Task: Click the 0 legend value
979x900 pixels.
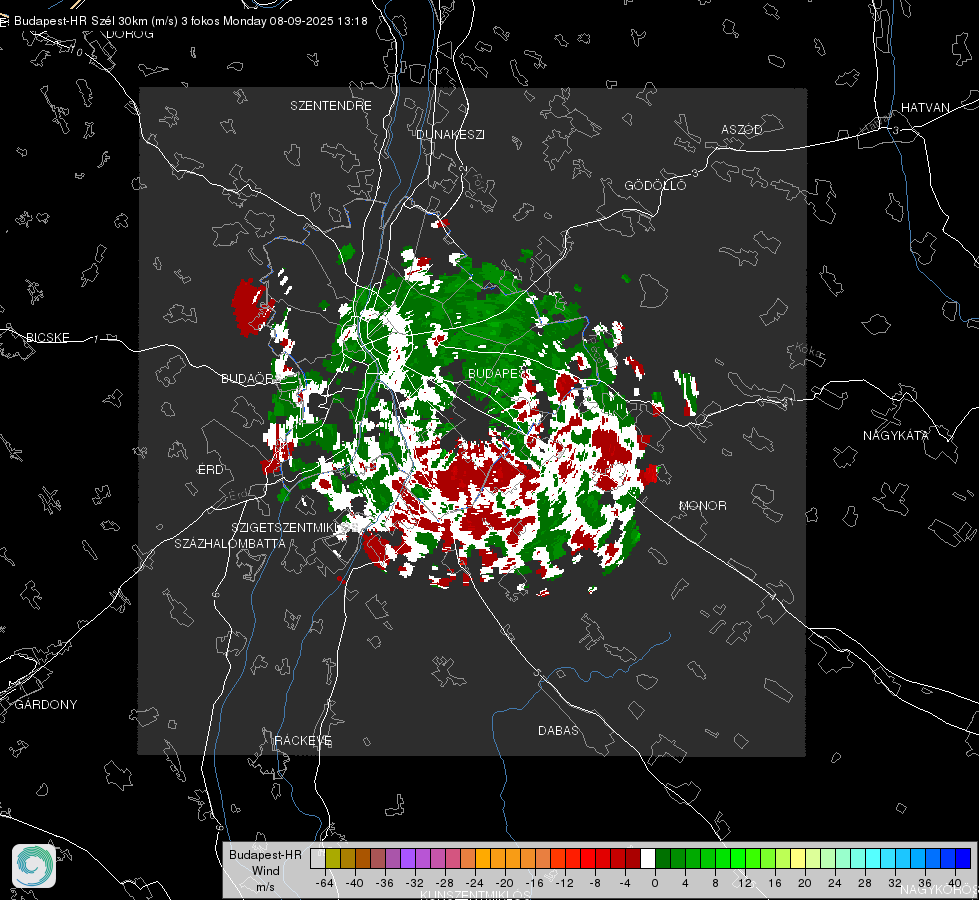Action: click(x=655, y=883)
